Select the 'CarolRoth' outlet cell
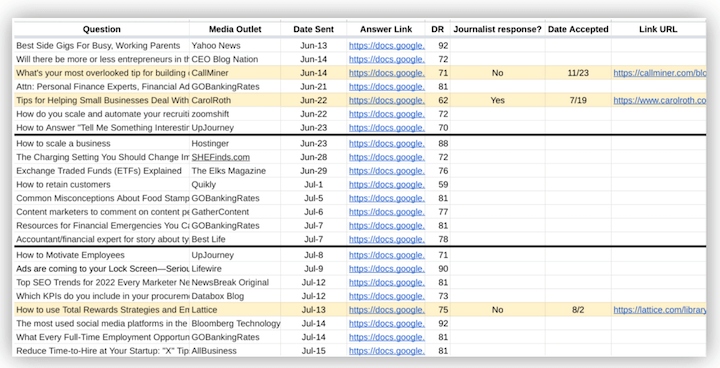Screen dimensions: 720x368 [x=235, y=100]
